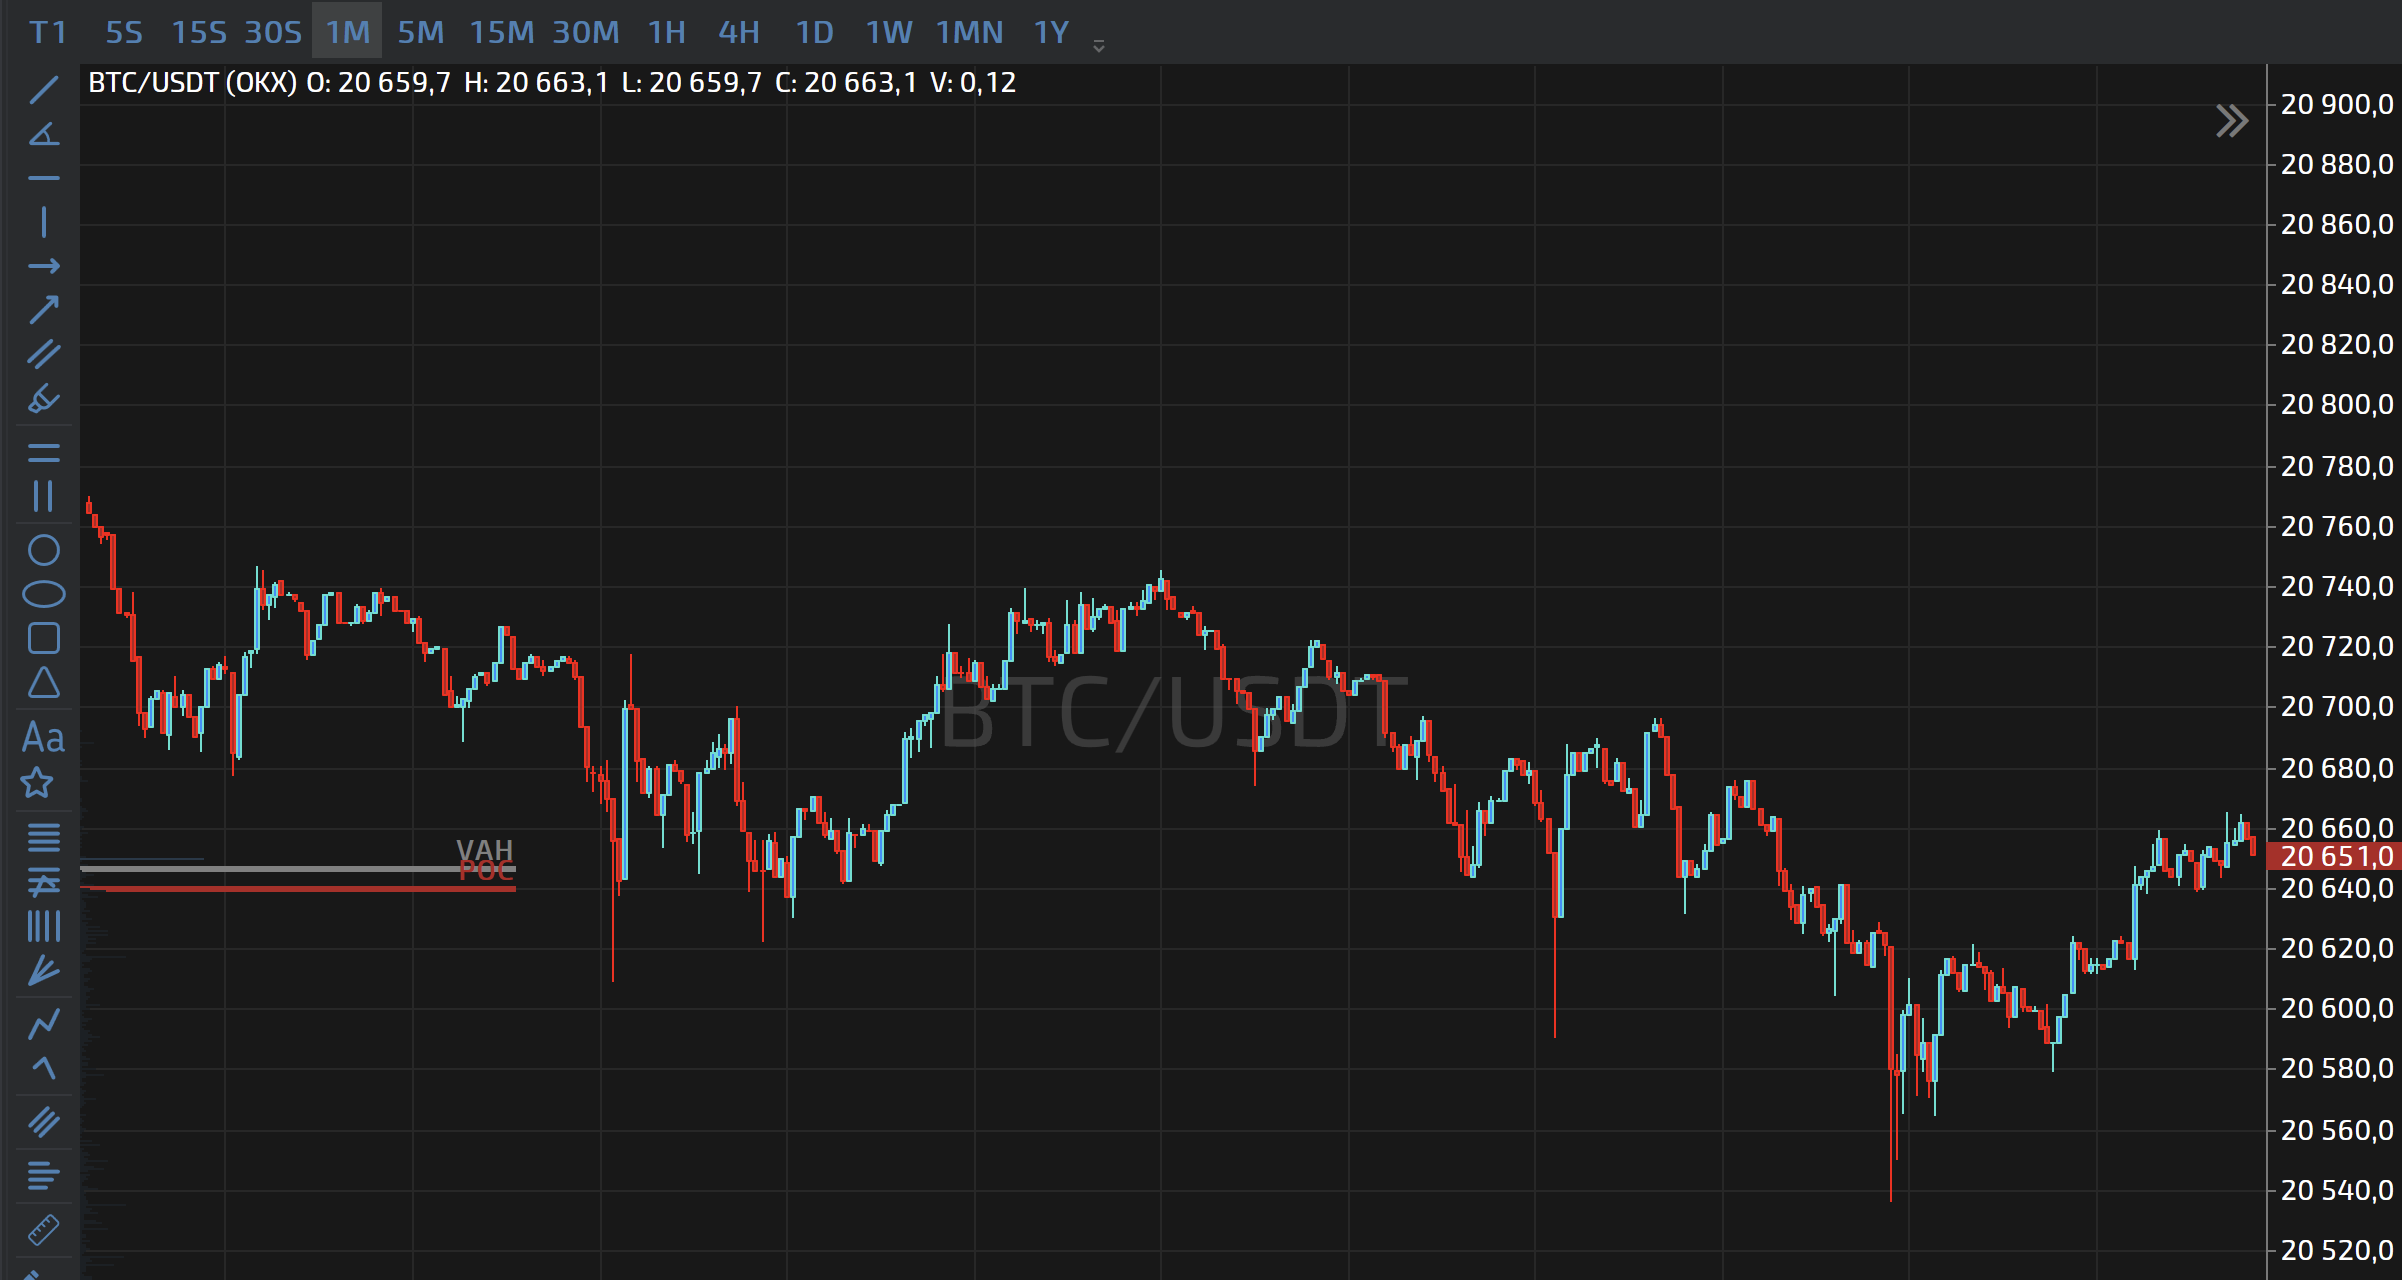Select the 1D timeframe button
2402x1280 pixels.
(x=814, y=33)
